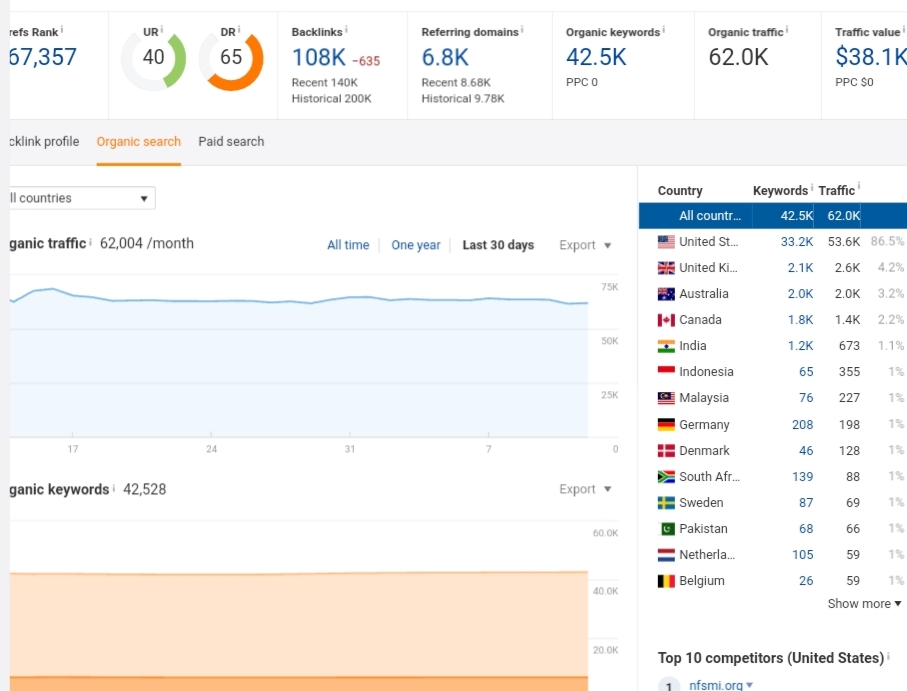Click the United States flag icon

coord(666,242)
